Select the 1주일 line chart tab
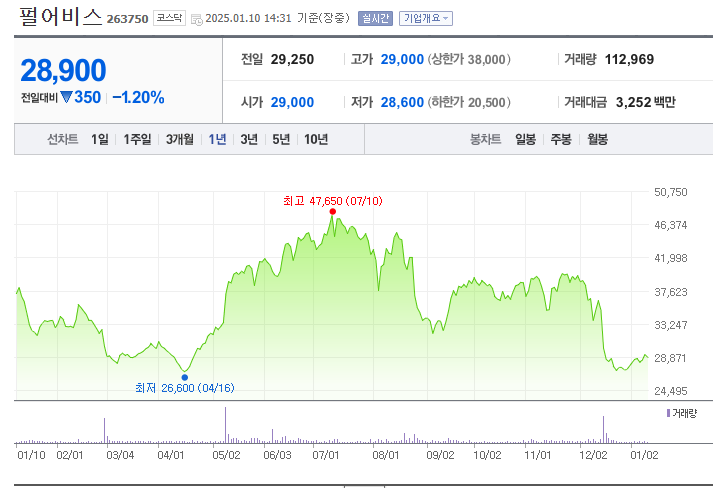Viewport: 713px width, 488px height. (x=137, y=139)
